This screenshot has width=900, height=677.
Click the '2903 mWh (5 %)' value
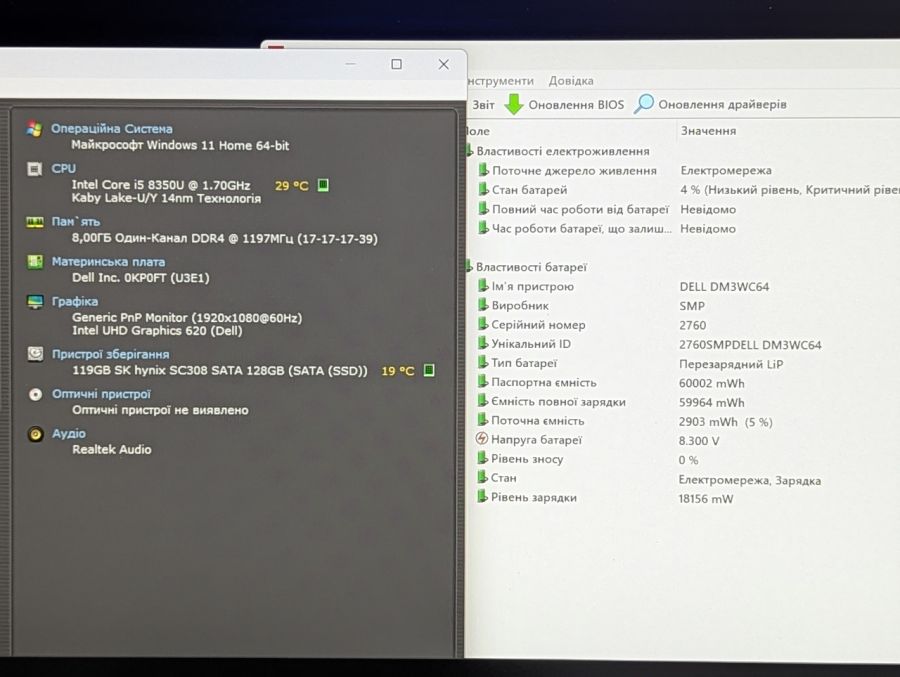726,422
